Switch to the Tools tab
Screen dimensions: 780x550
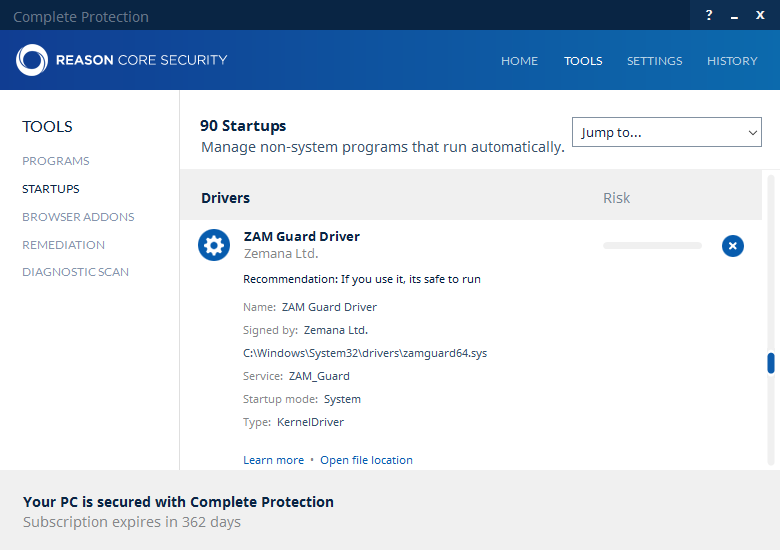click(x=583, y=61)
